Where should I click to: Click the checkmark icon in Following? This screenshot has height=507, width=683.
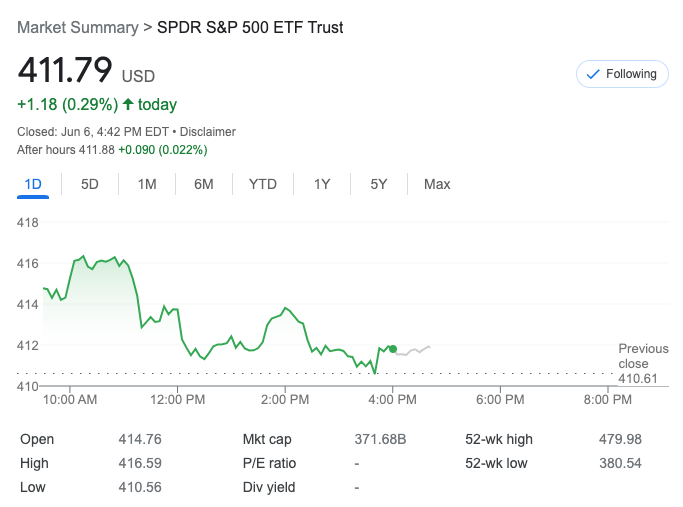593,74
